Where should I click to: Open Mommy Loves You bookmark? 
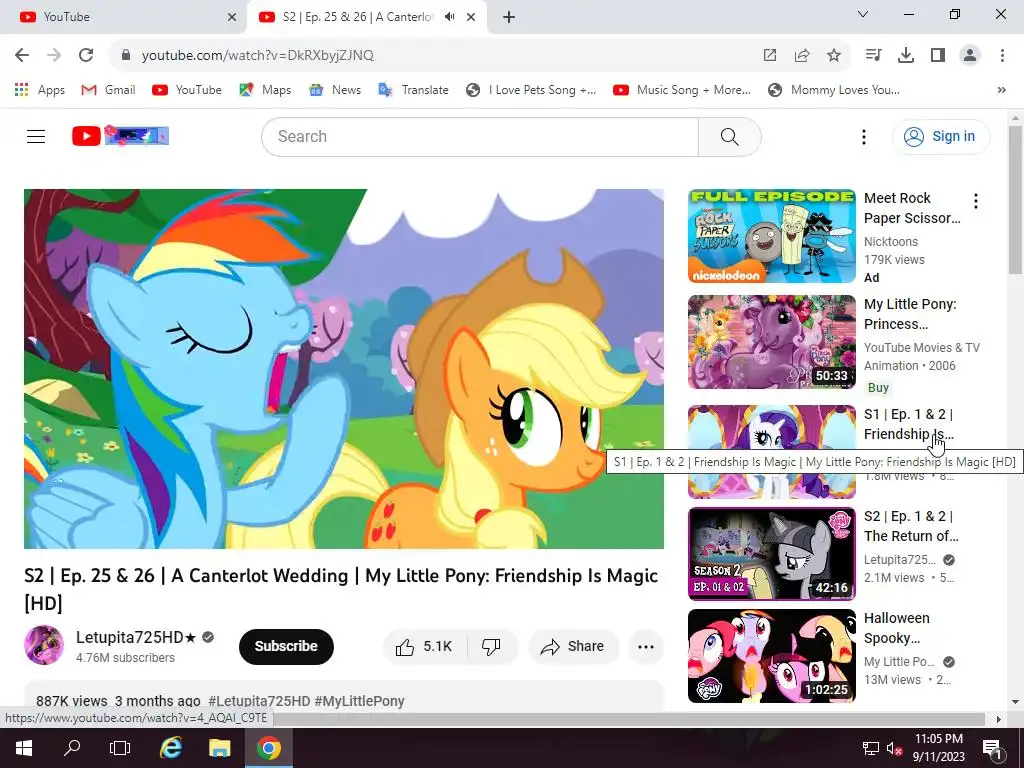834,90
